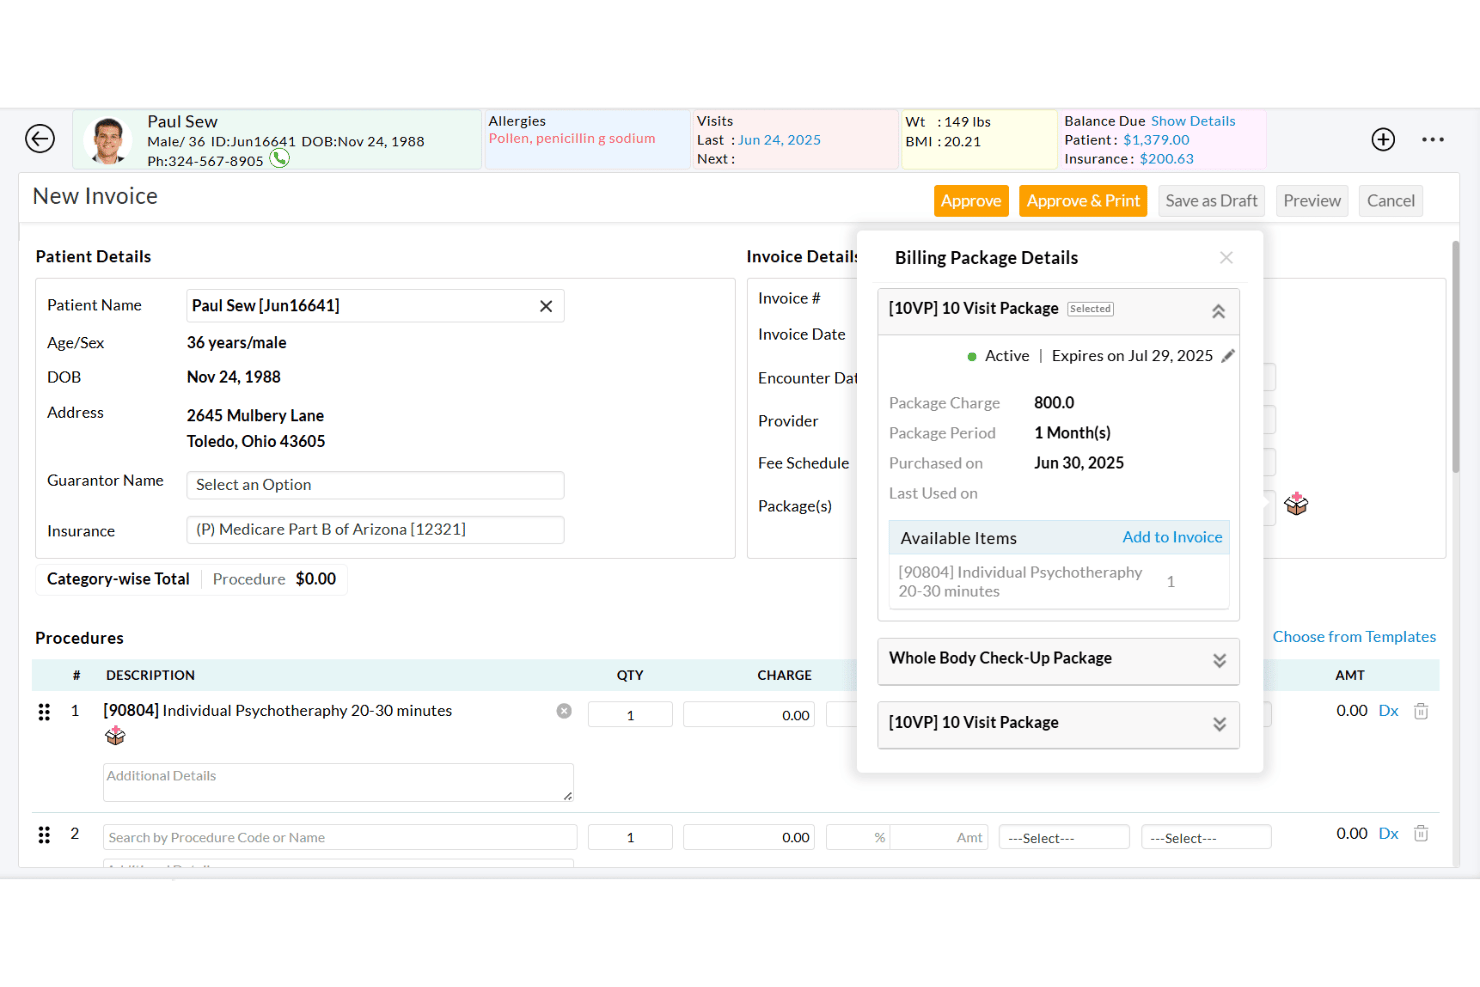Click discount percent field in row 2
1480x987 pixels.
(x=858, y=837)
